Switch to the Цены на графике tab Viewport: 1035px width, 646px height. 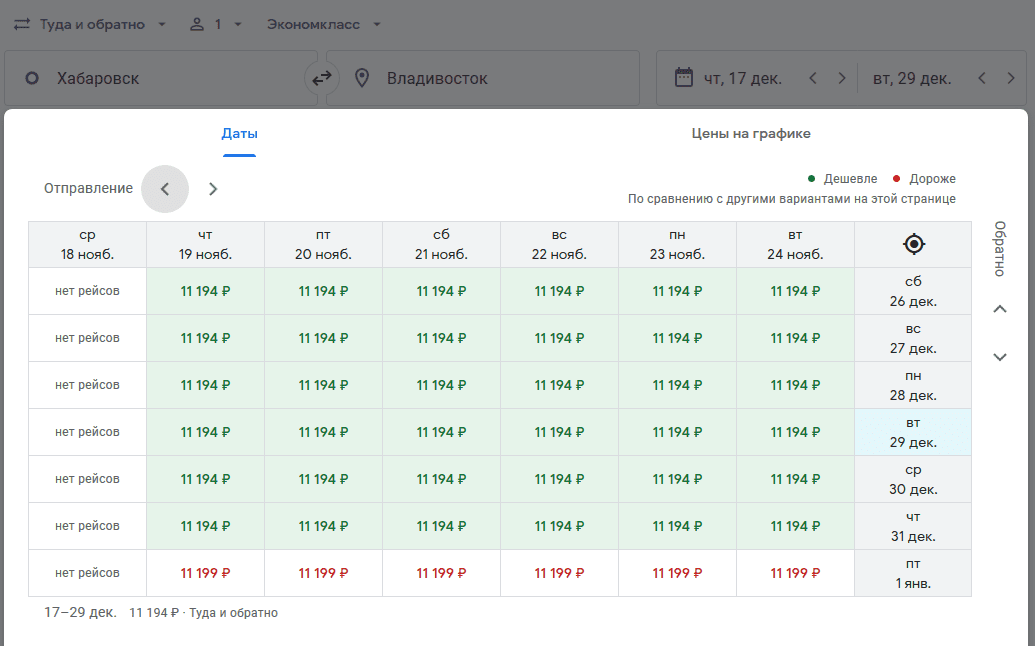(751, 134)
